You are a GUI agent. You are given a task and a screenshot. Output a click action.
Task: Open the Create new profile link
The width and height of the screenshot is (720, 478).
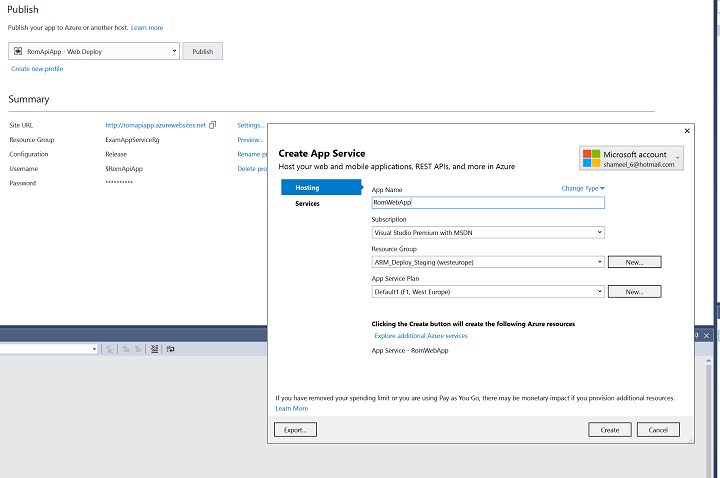pos(37,69)
